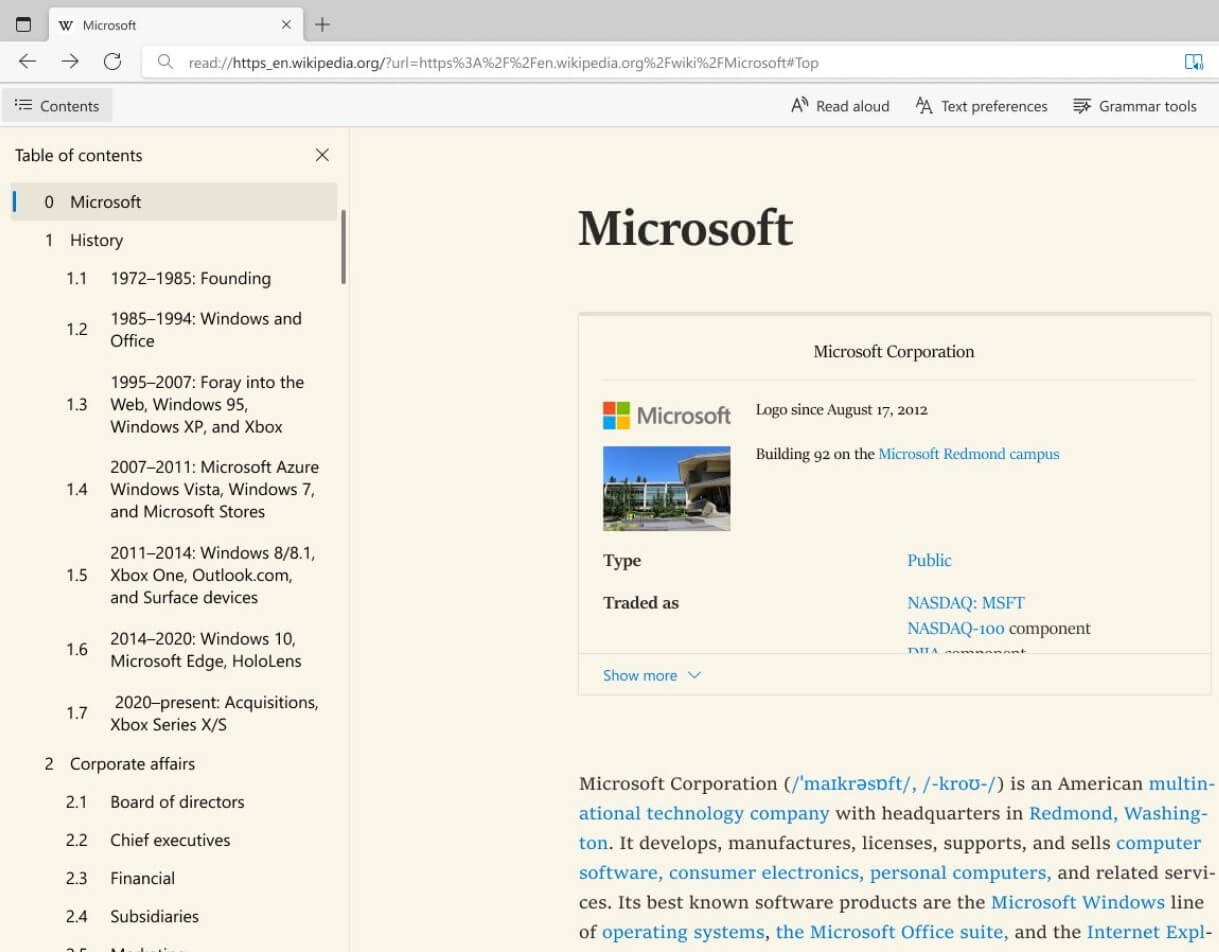The height and width of the screenshot is (952, 1219).
Task: Click the Traded as label
Action: click(641, 603)
